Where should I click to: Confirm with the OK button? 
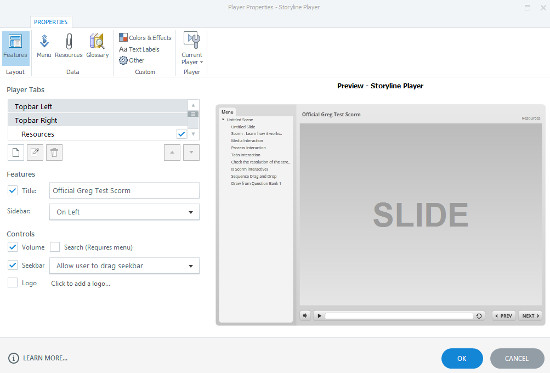click(x=462, y=359)
